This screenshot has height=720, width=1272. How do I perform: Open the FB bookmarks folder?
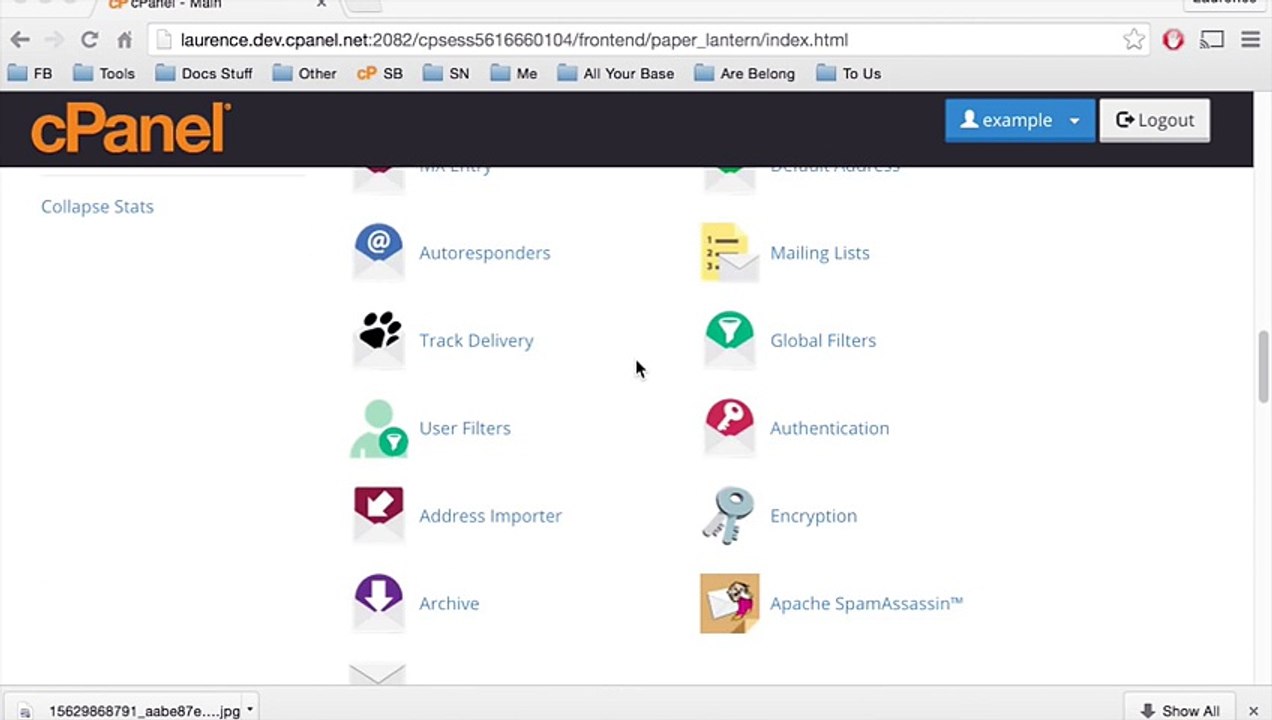(x=30, y=73)
